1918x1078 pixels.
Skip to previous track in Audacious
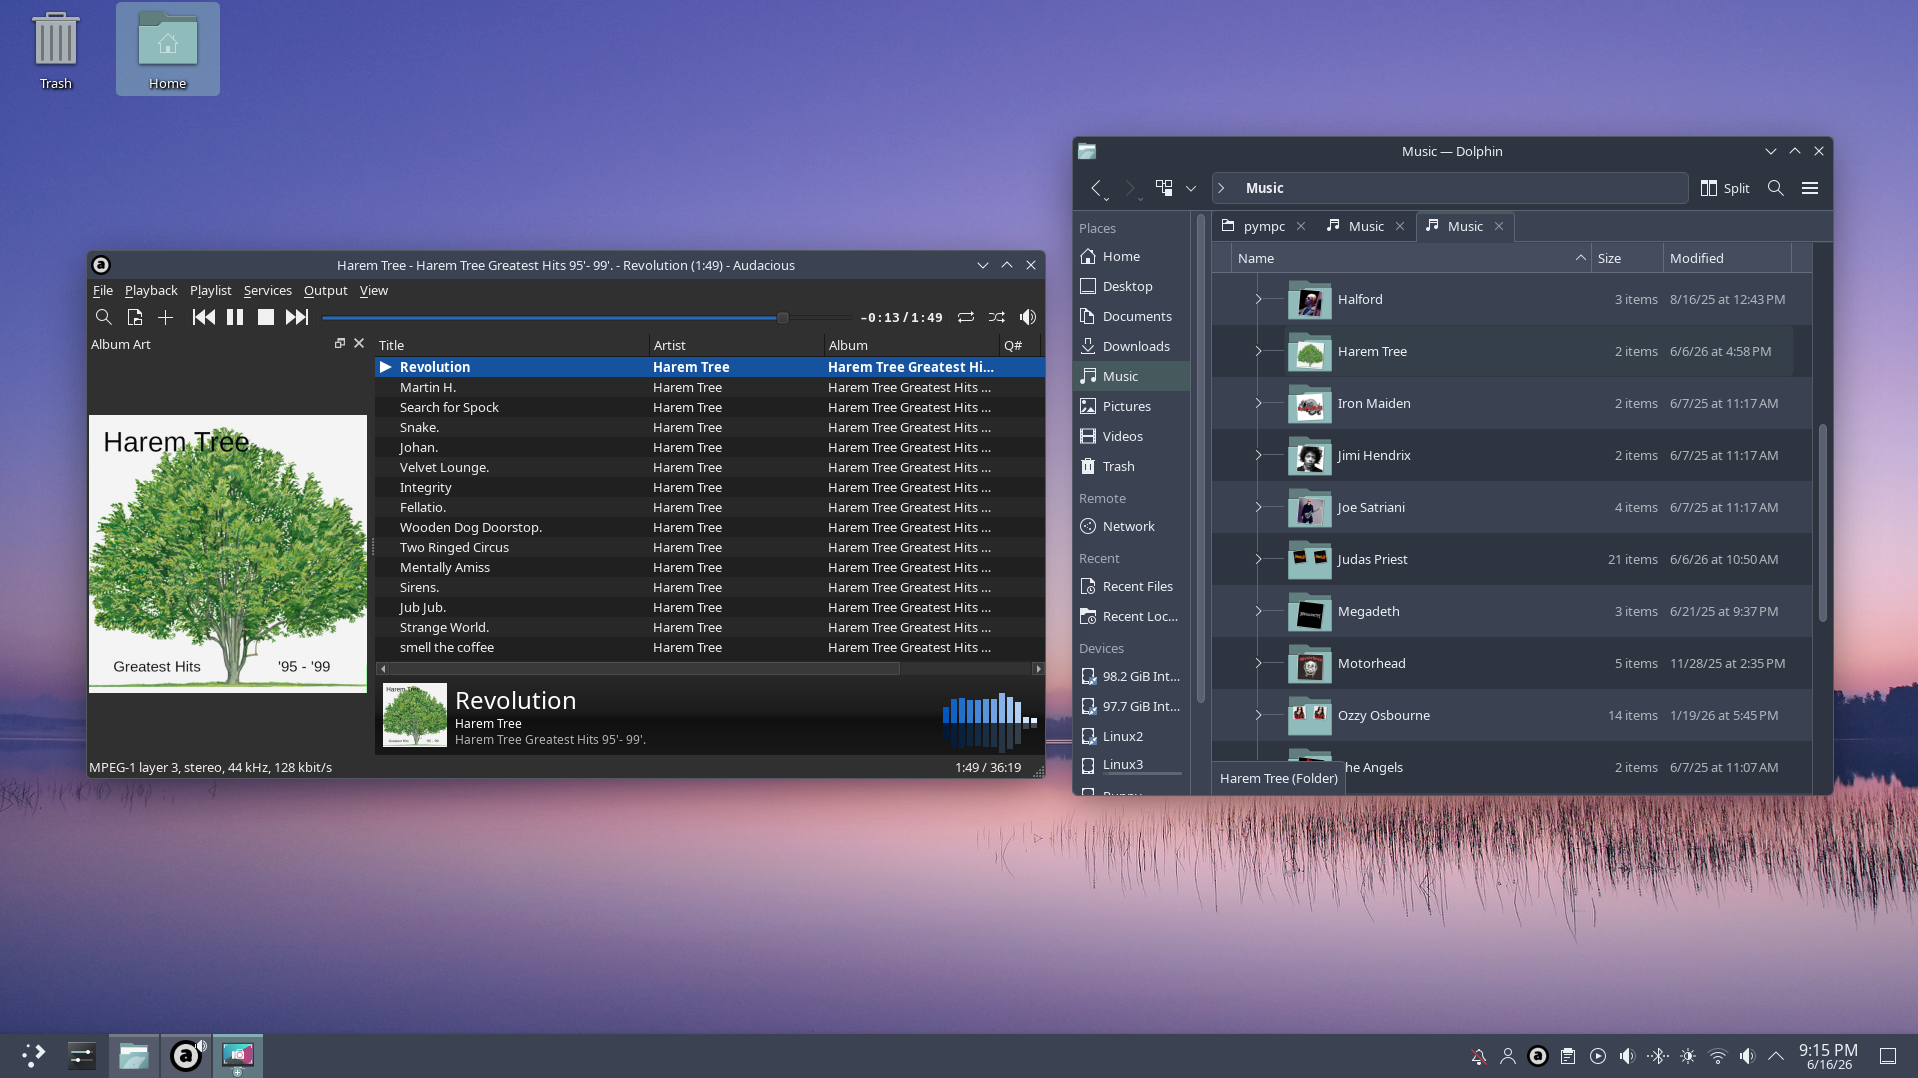coord(203,317)
